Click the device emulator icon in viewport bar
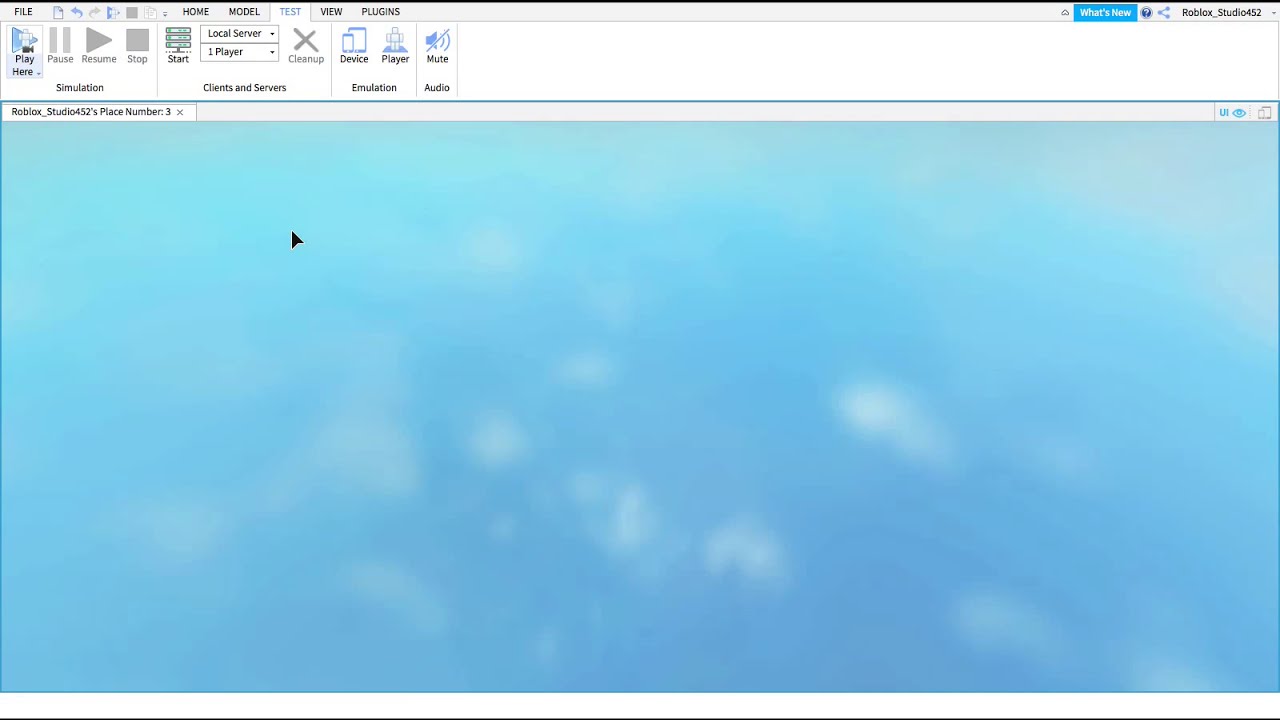1280x720 pixels. [1264, 113]
